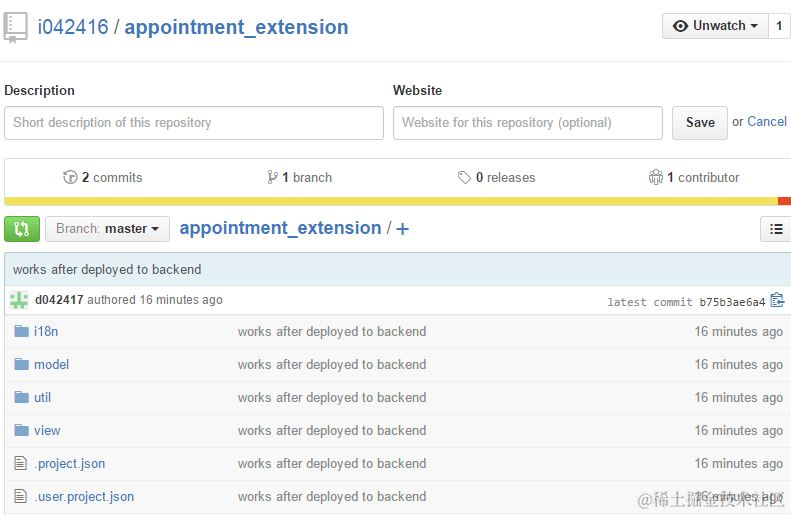The width and height of the screenshot is (791, 515).
Task: View the 1 branch list
Action: (x=299, y=178)
